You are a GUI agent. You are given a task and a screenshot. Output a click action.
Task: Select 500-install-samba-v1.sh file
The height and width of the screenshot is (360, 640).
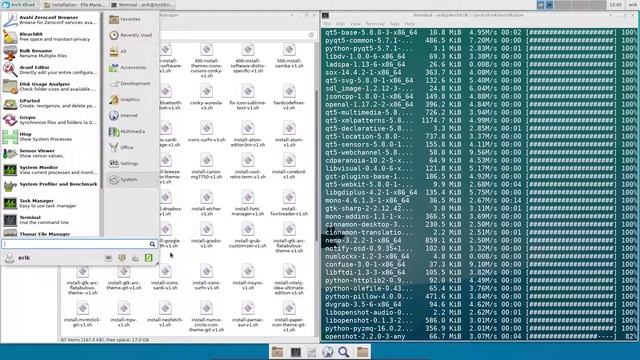[289, 56]
